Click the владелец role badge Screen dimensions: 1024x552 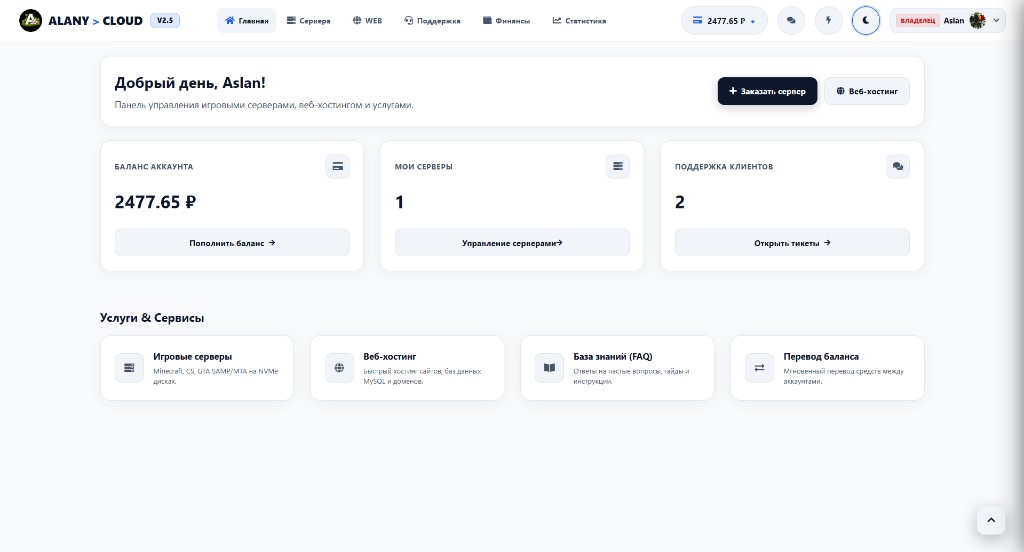pyautogui.click(x=918, y=21)
